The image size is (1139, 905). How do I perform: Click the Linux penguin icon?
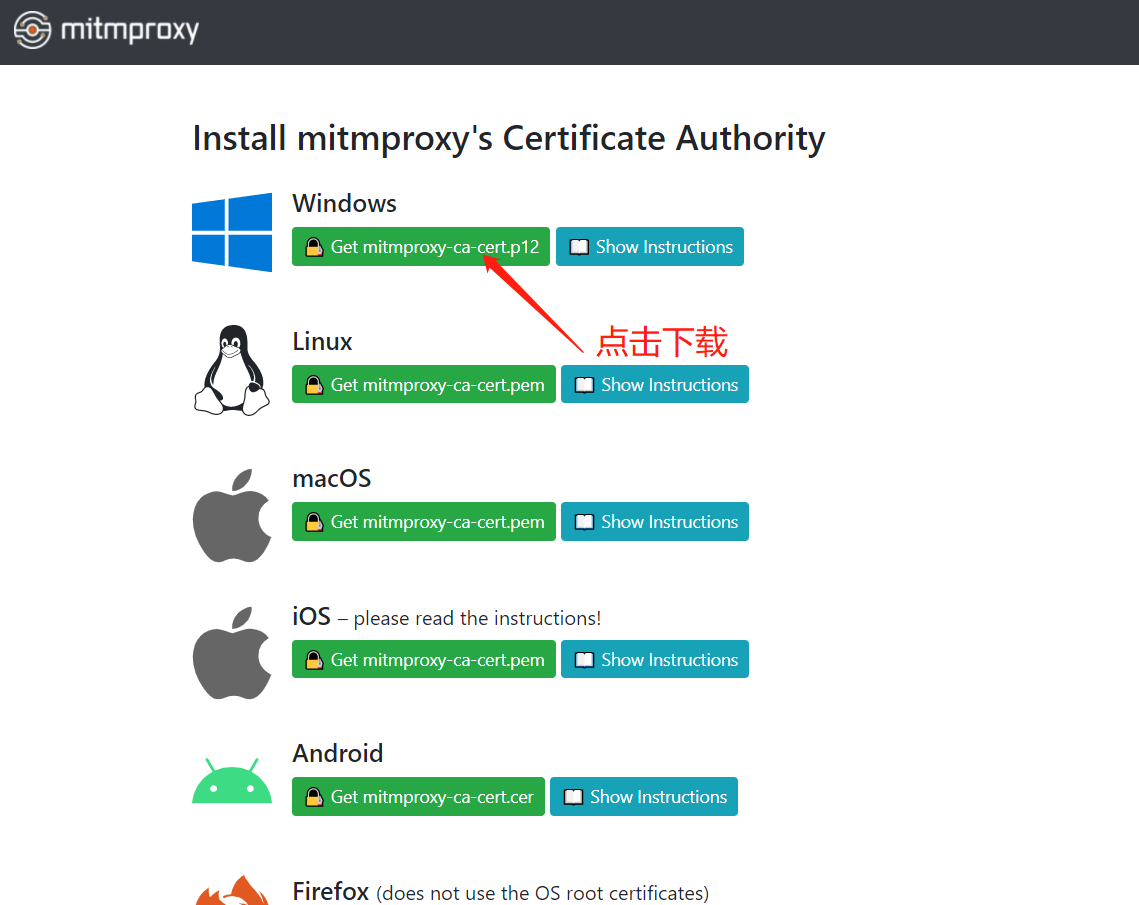click(232, 370)
